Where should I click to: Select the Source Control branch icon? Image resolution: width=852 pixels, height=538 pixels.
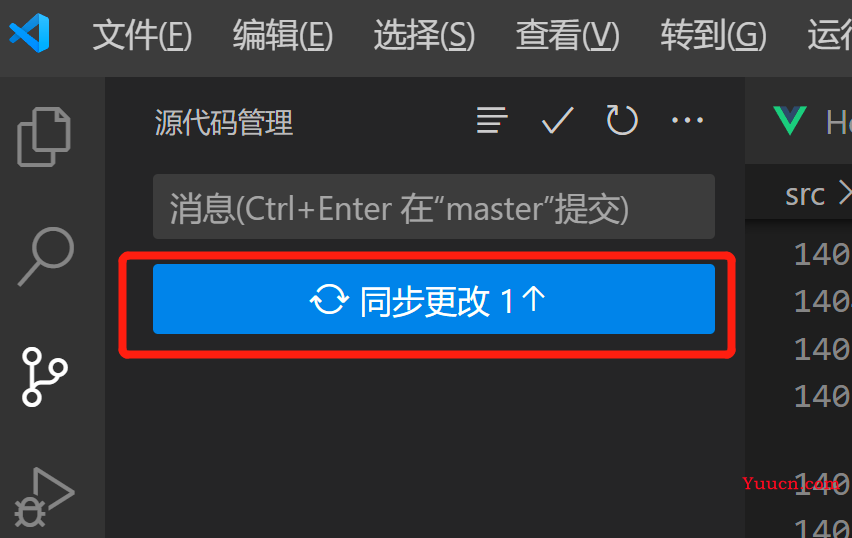[x=45, y=377]
